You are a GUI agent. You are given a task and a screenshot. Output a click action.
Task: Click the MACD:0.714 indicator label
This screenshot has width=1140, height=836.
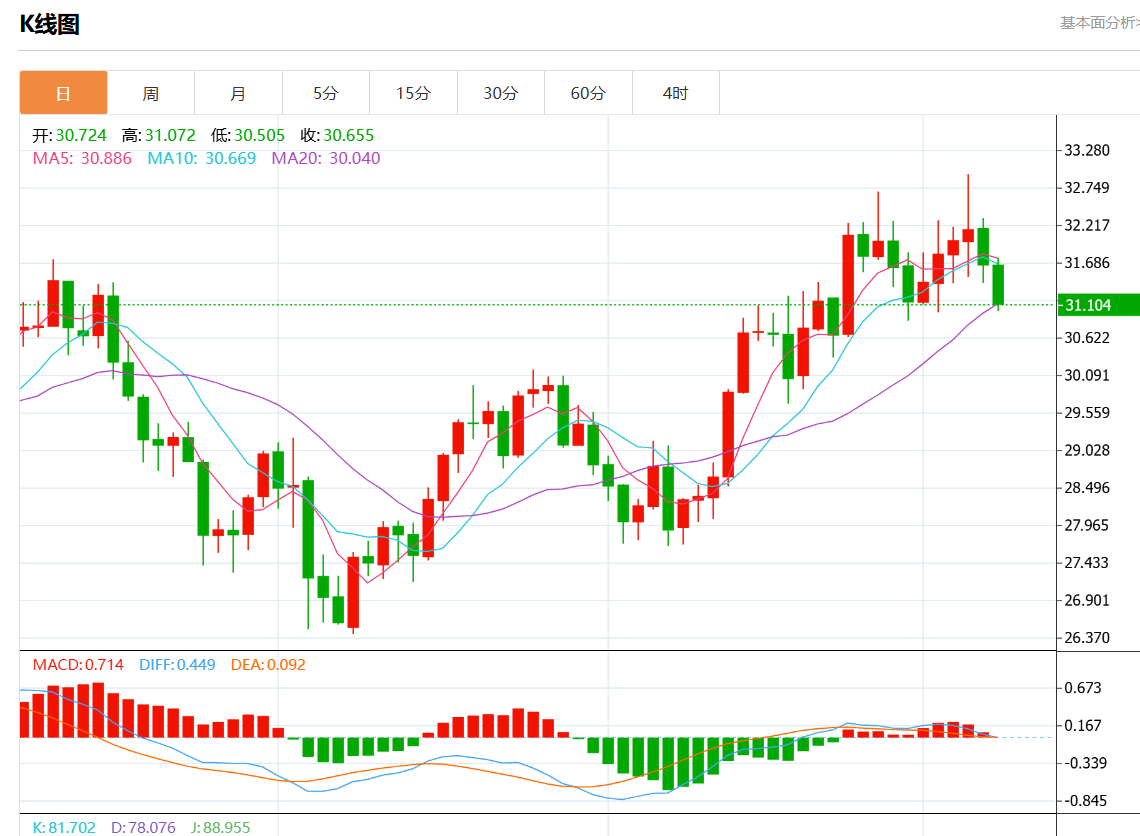tap(78, 664)
